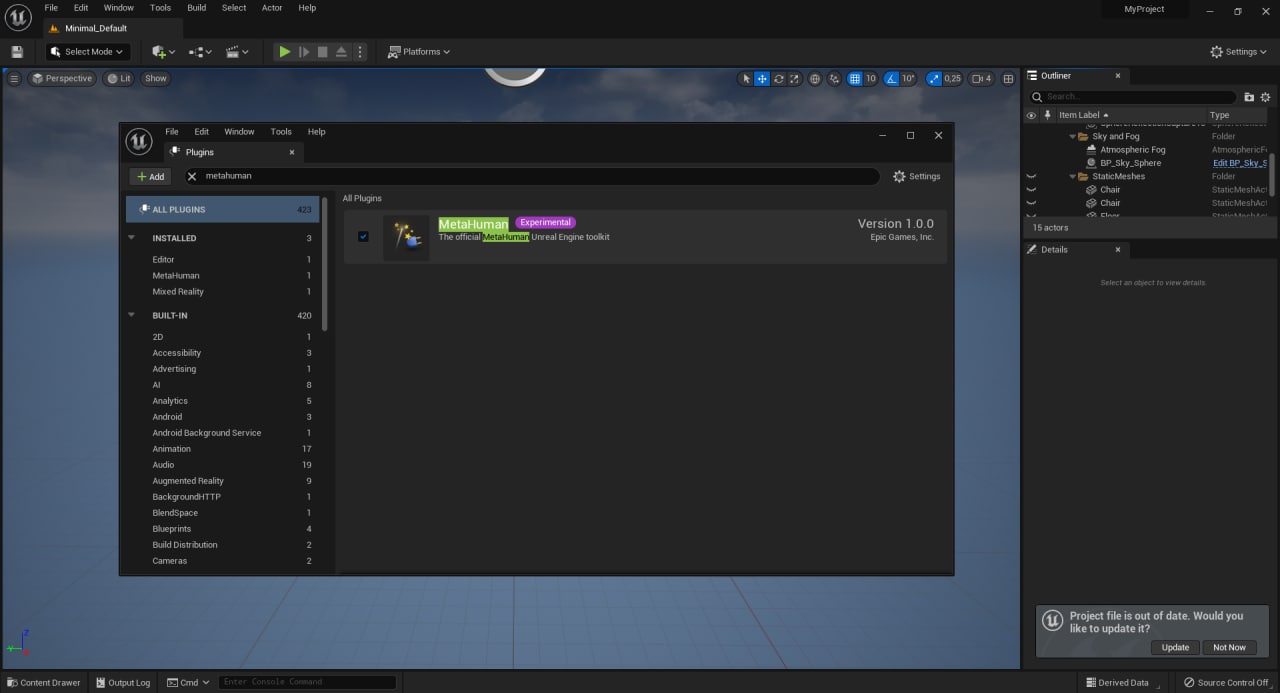Activate the Translate move gizmo tool
The image size is (1280, 693).
(x=762, y=78)
